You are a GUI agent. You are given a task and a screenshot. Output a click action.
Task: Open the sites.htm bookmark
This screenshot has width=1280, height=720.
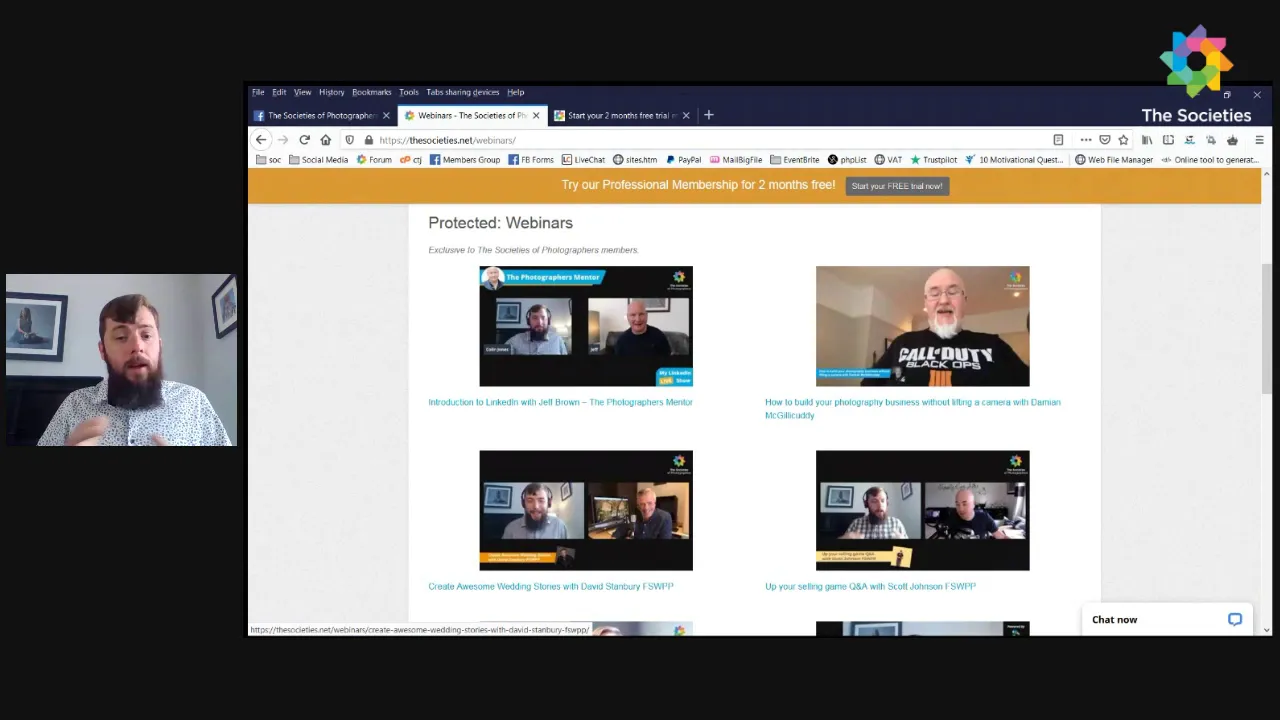[635, 160]
